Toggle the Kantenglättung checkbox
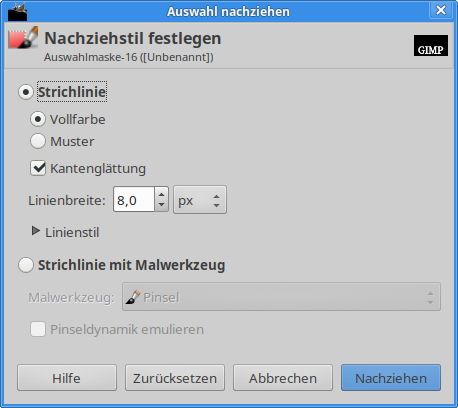Screen dimensions: 458x408 pos(38,168)
